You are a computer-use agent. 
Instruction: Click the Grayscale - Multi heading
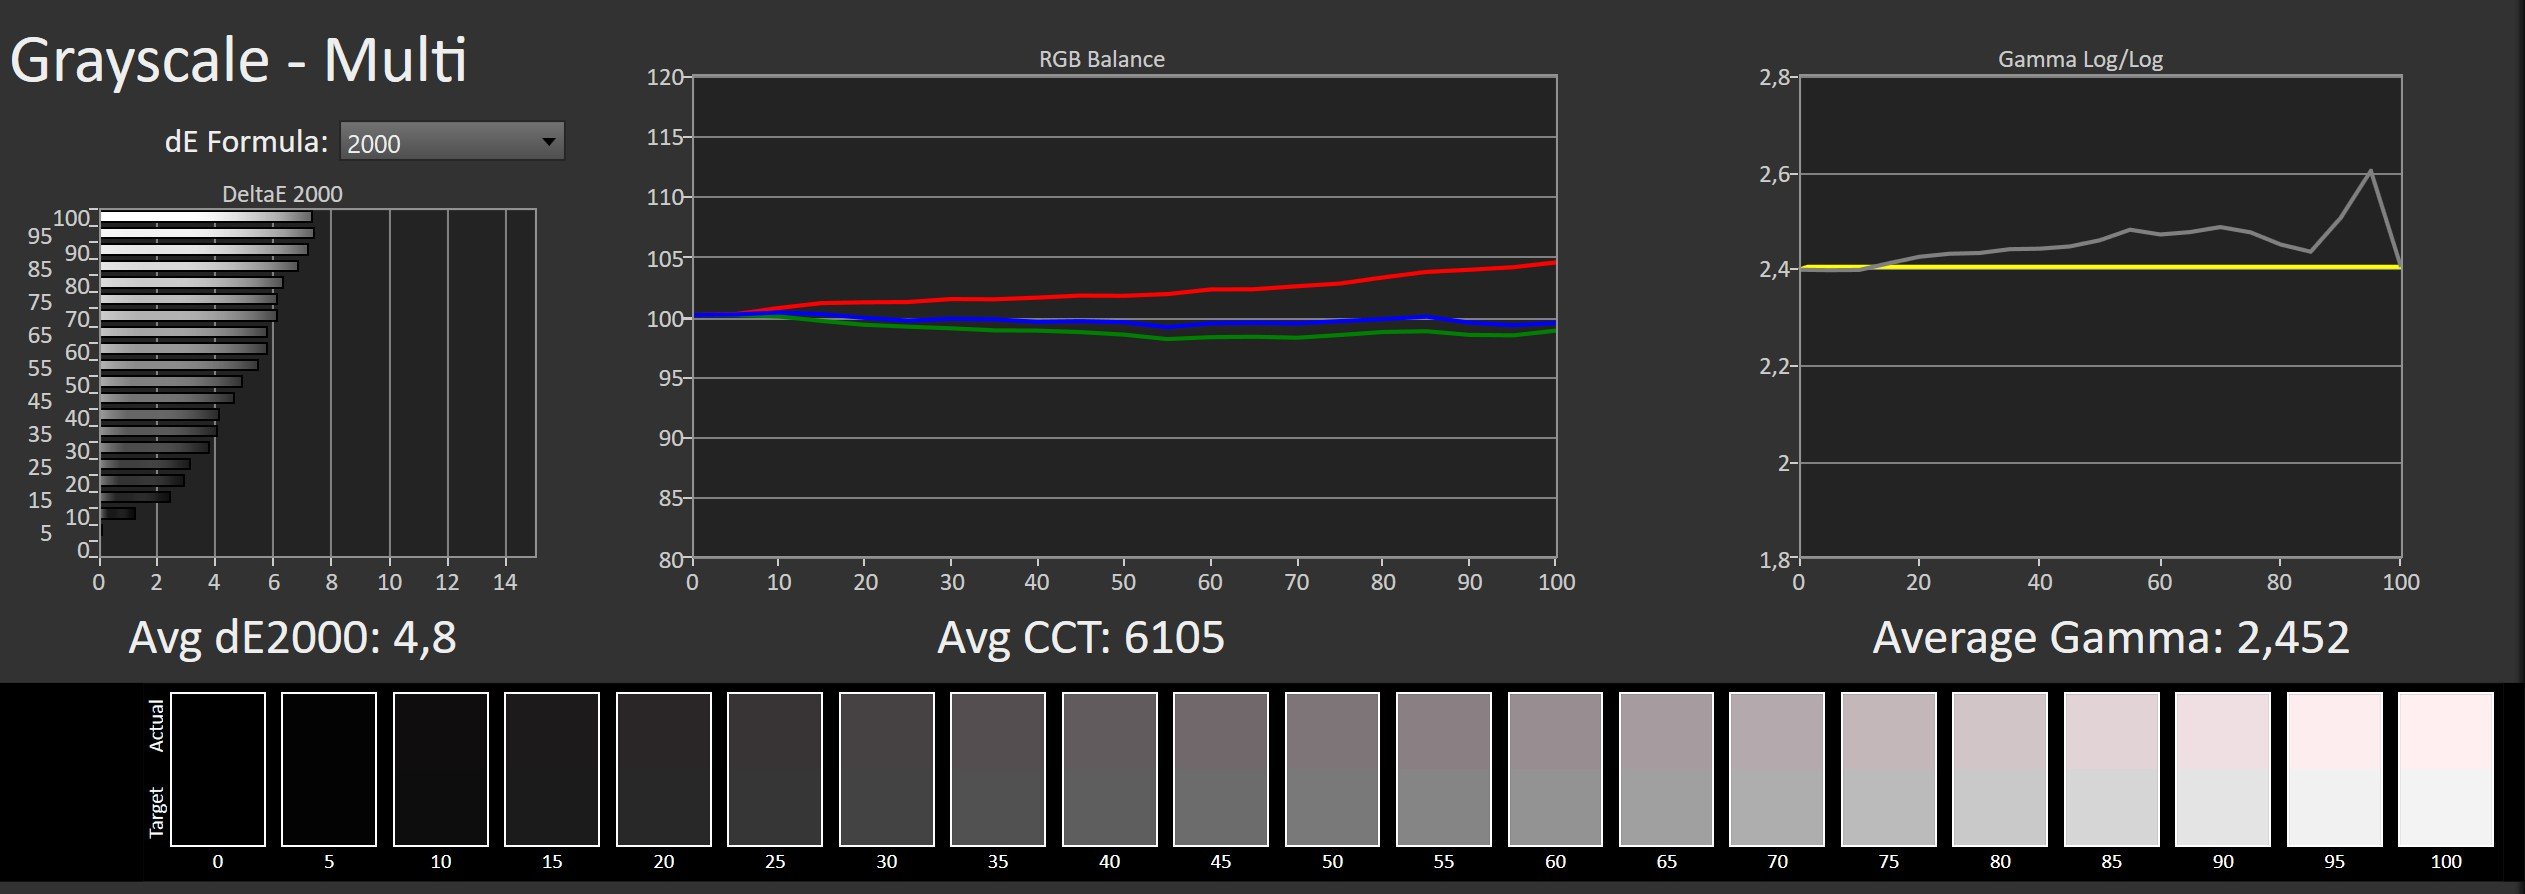pyautogui.click(x=239, y=60)
